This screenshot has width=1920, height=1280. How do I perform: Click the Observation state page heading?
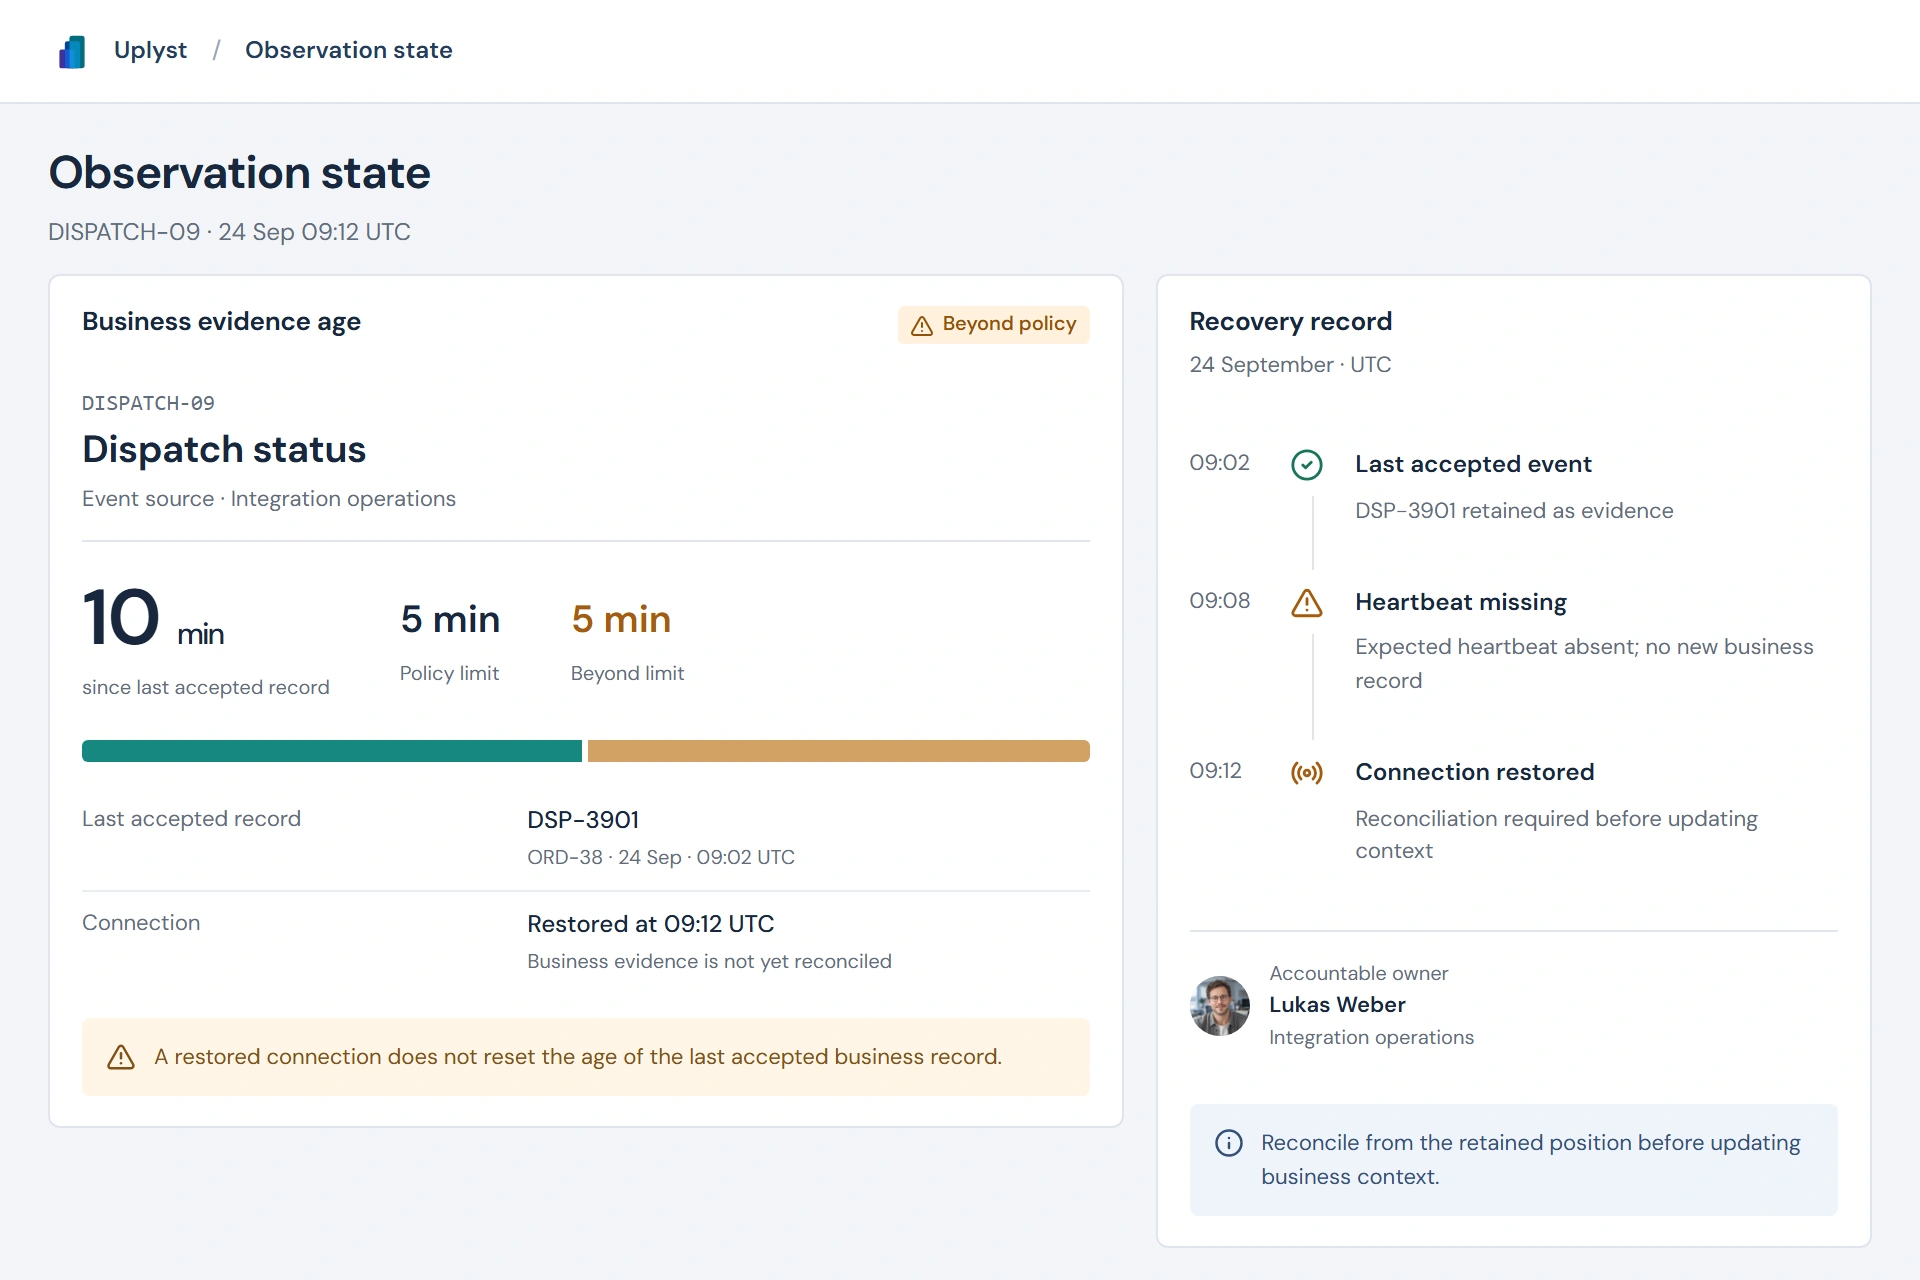(x=240, y=173)
